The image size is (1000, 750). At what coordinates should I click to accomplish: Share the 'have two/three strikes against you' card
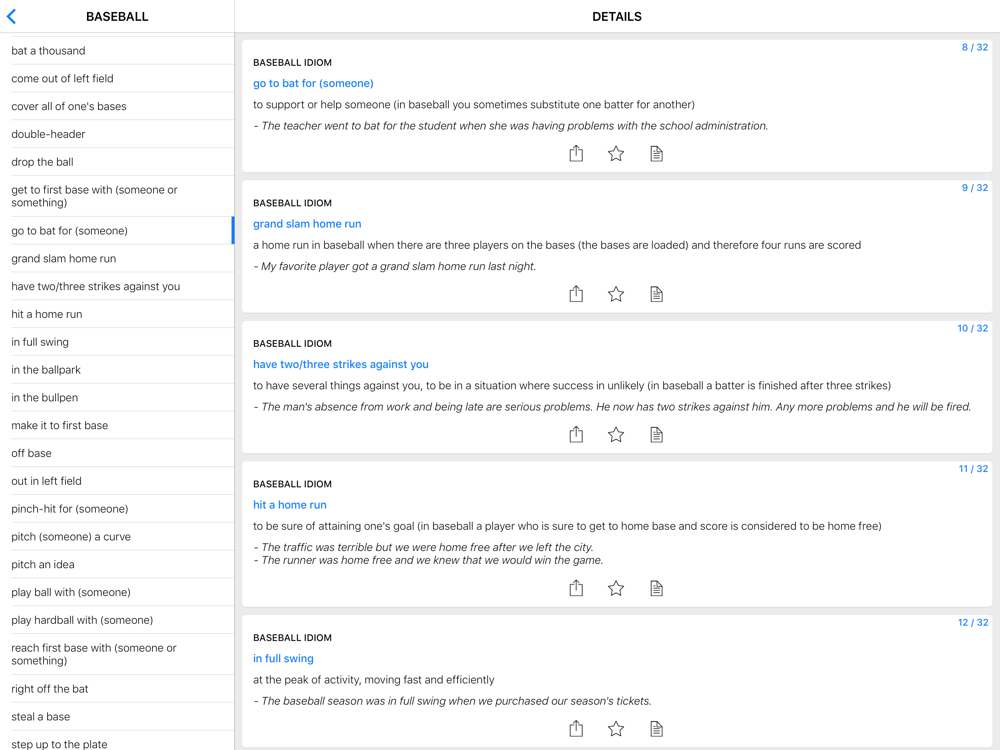(x=576, y=434)
